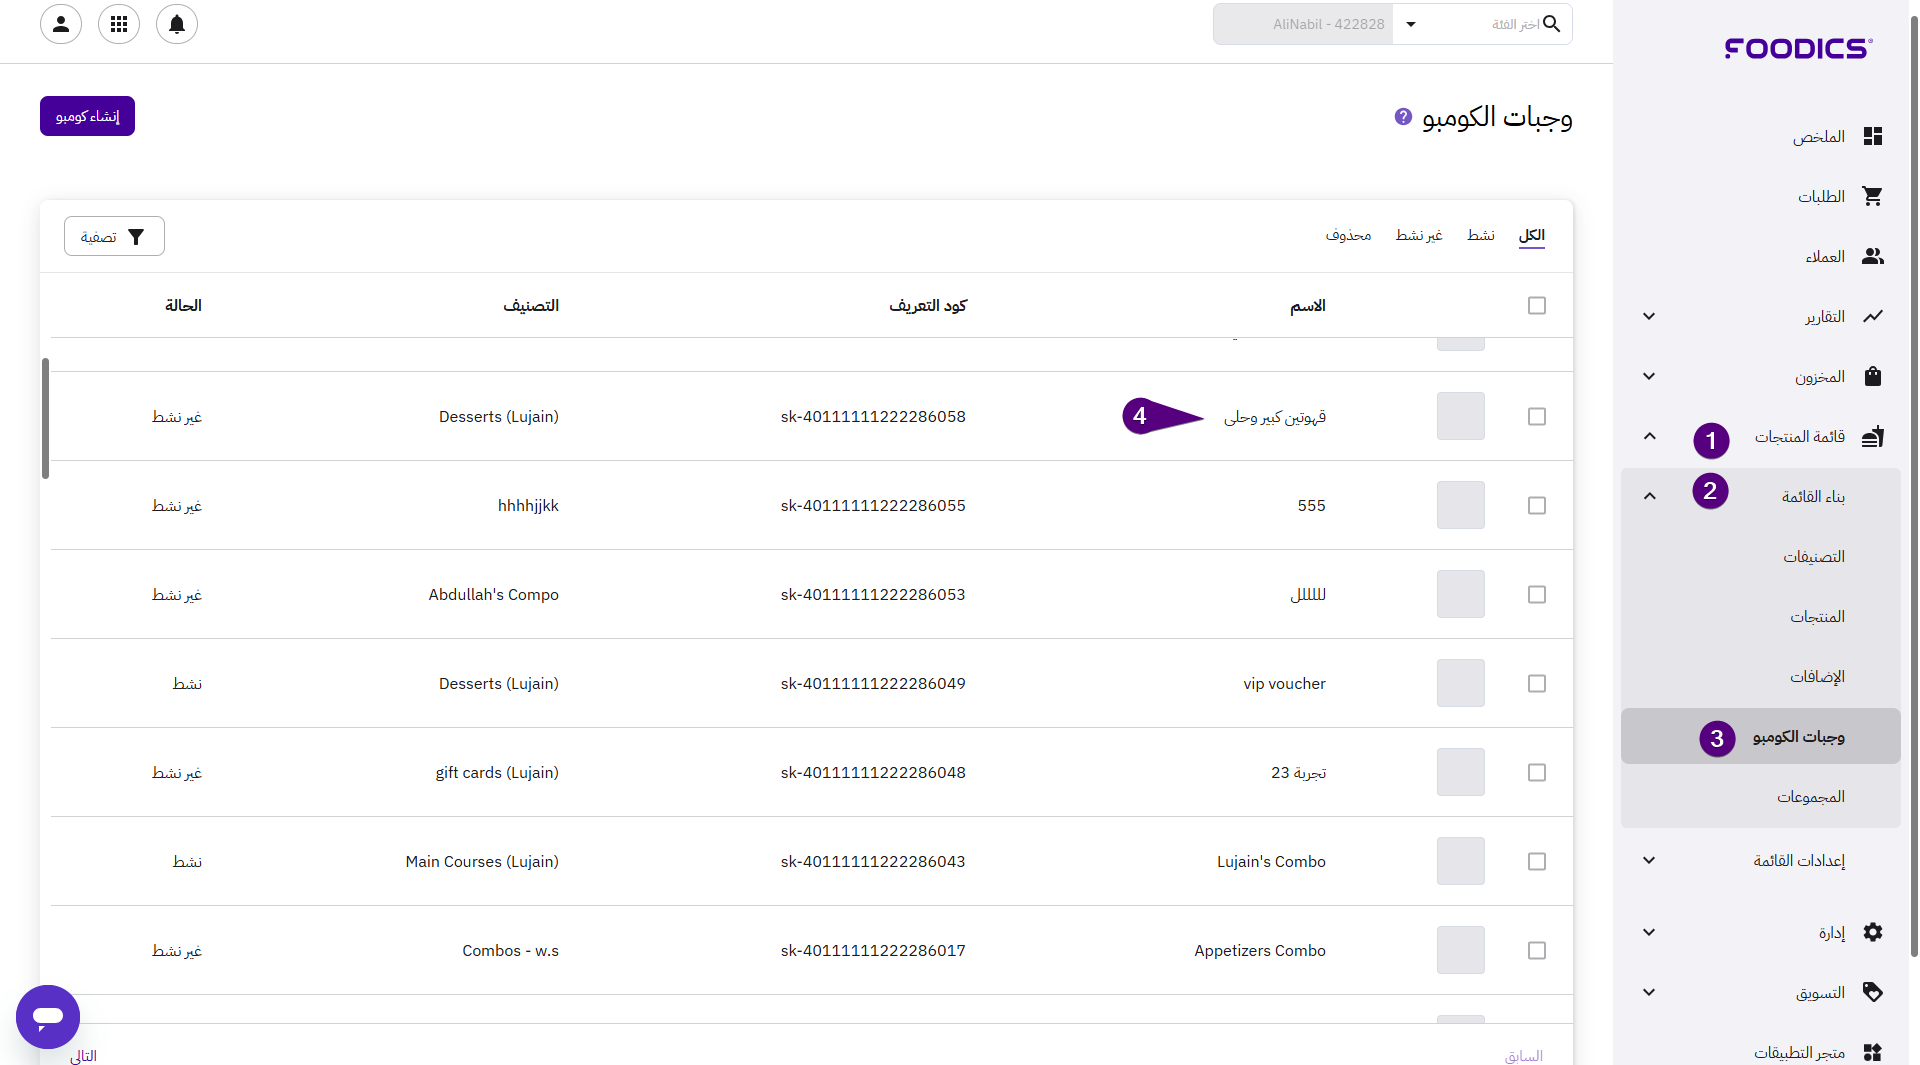Open the orders cart icon in sidebar
1920x1065 pixels.
tap(1872, 196)
